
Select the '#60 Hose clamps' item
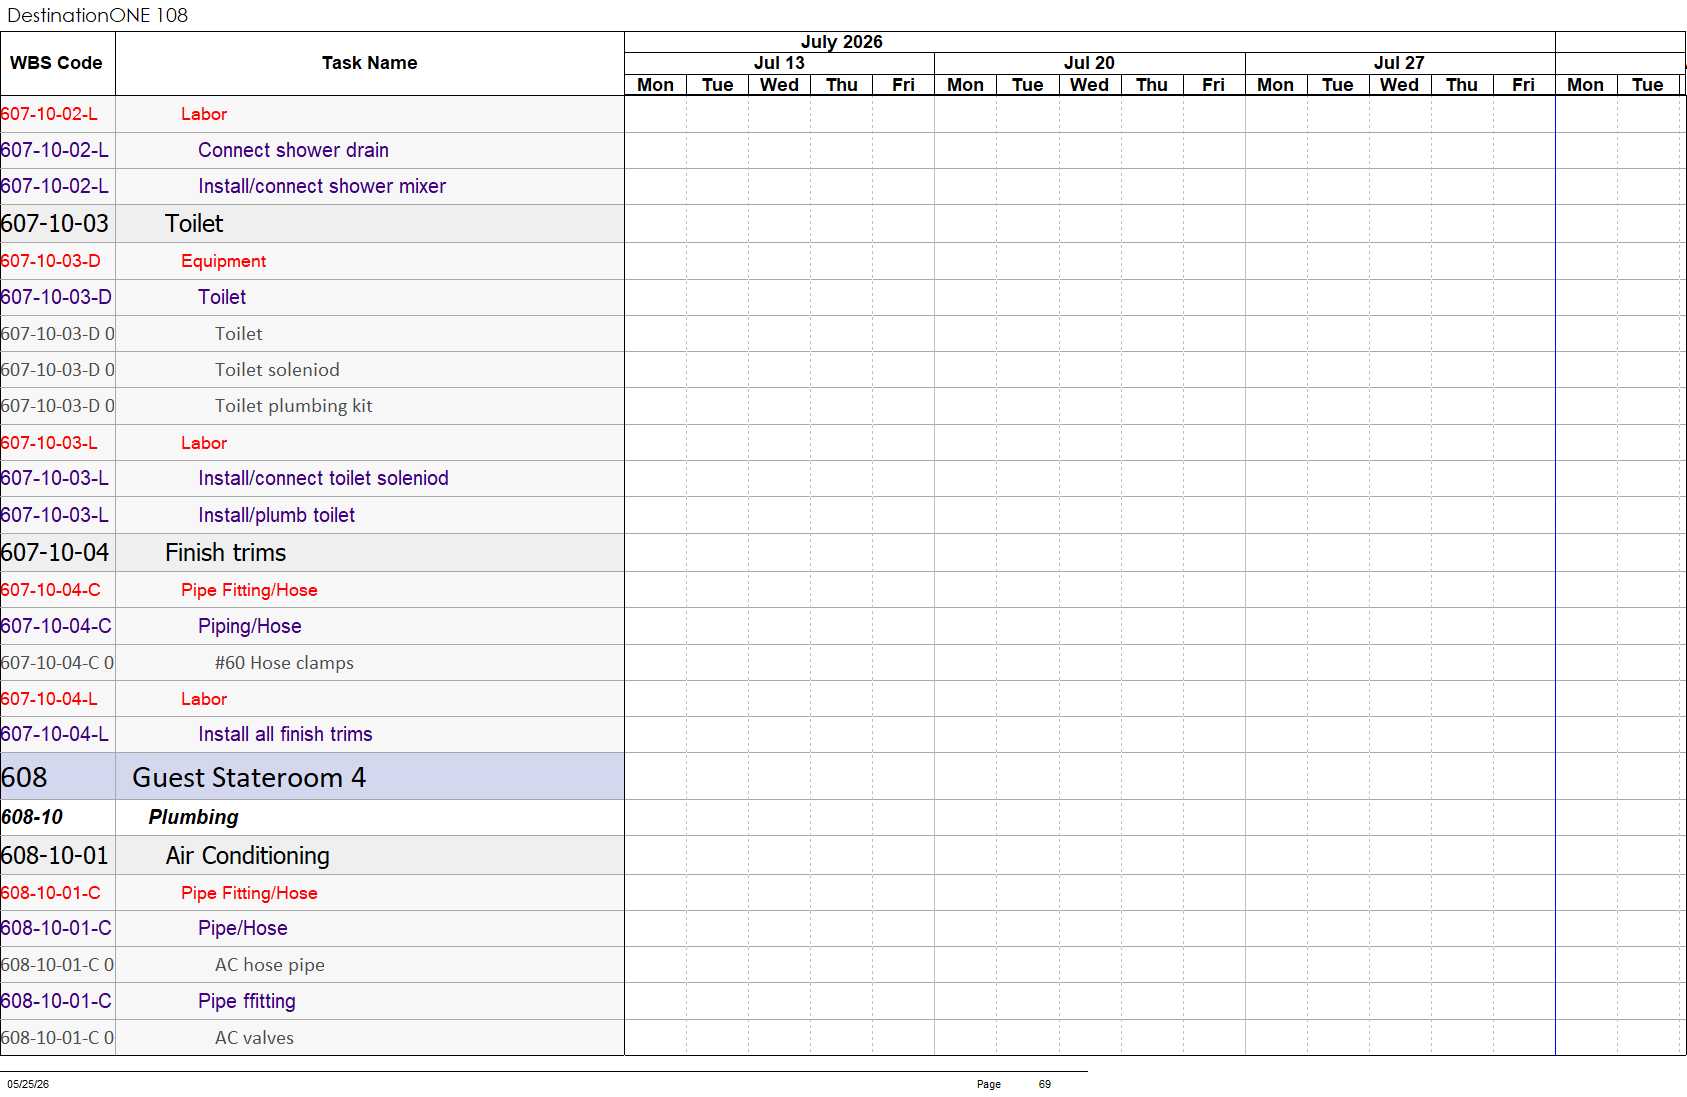[x=284, y=663]
